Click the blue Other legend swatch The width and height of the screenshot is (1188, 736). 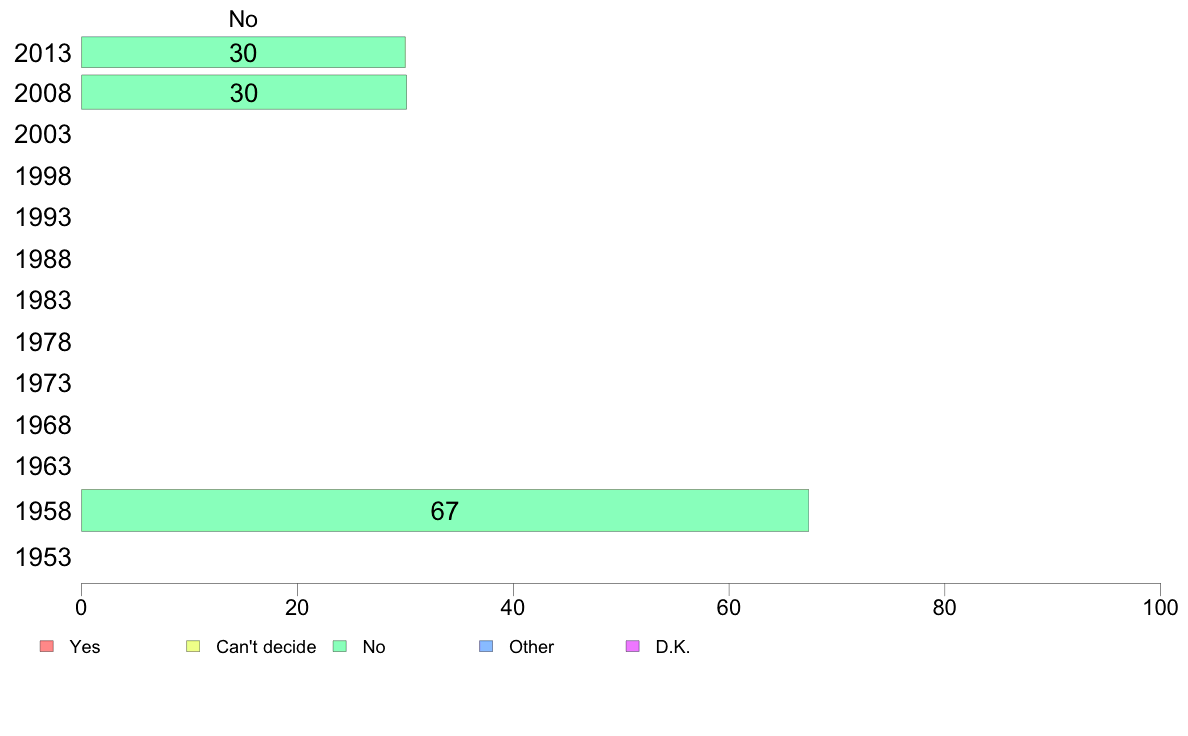pos(486,647)
